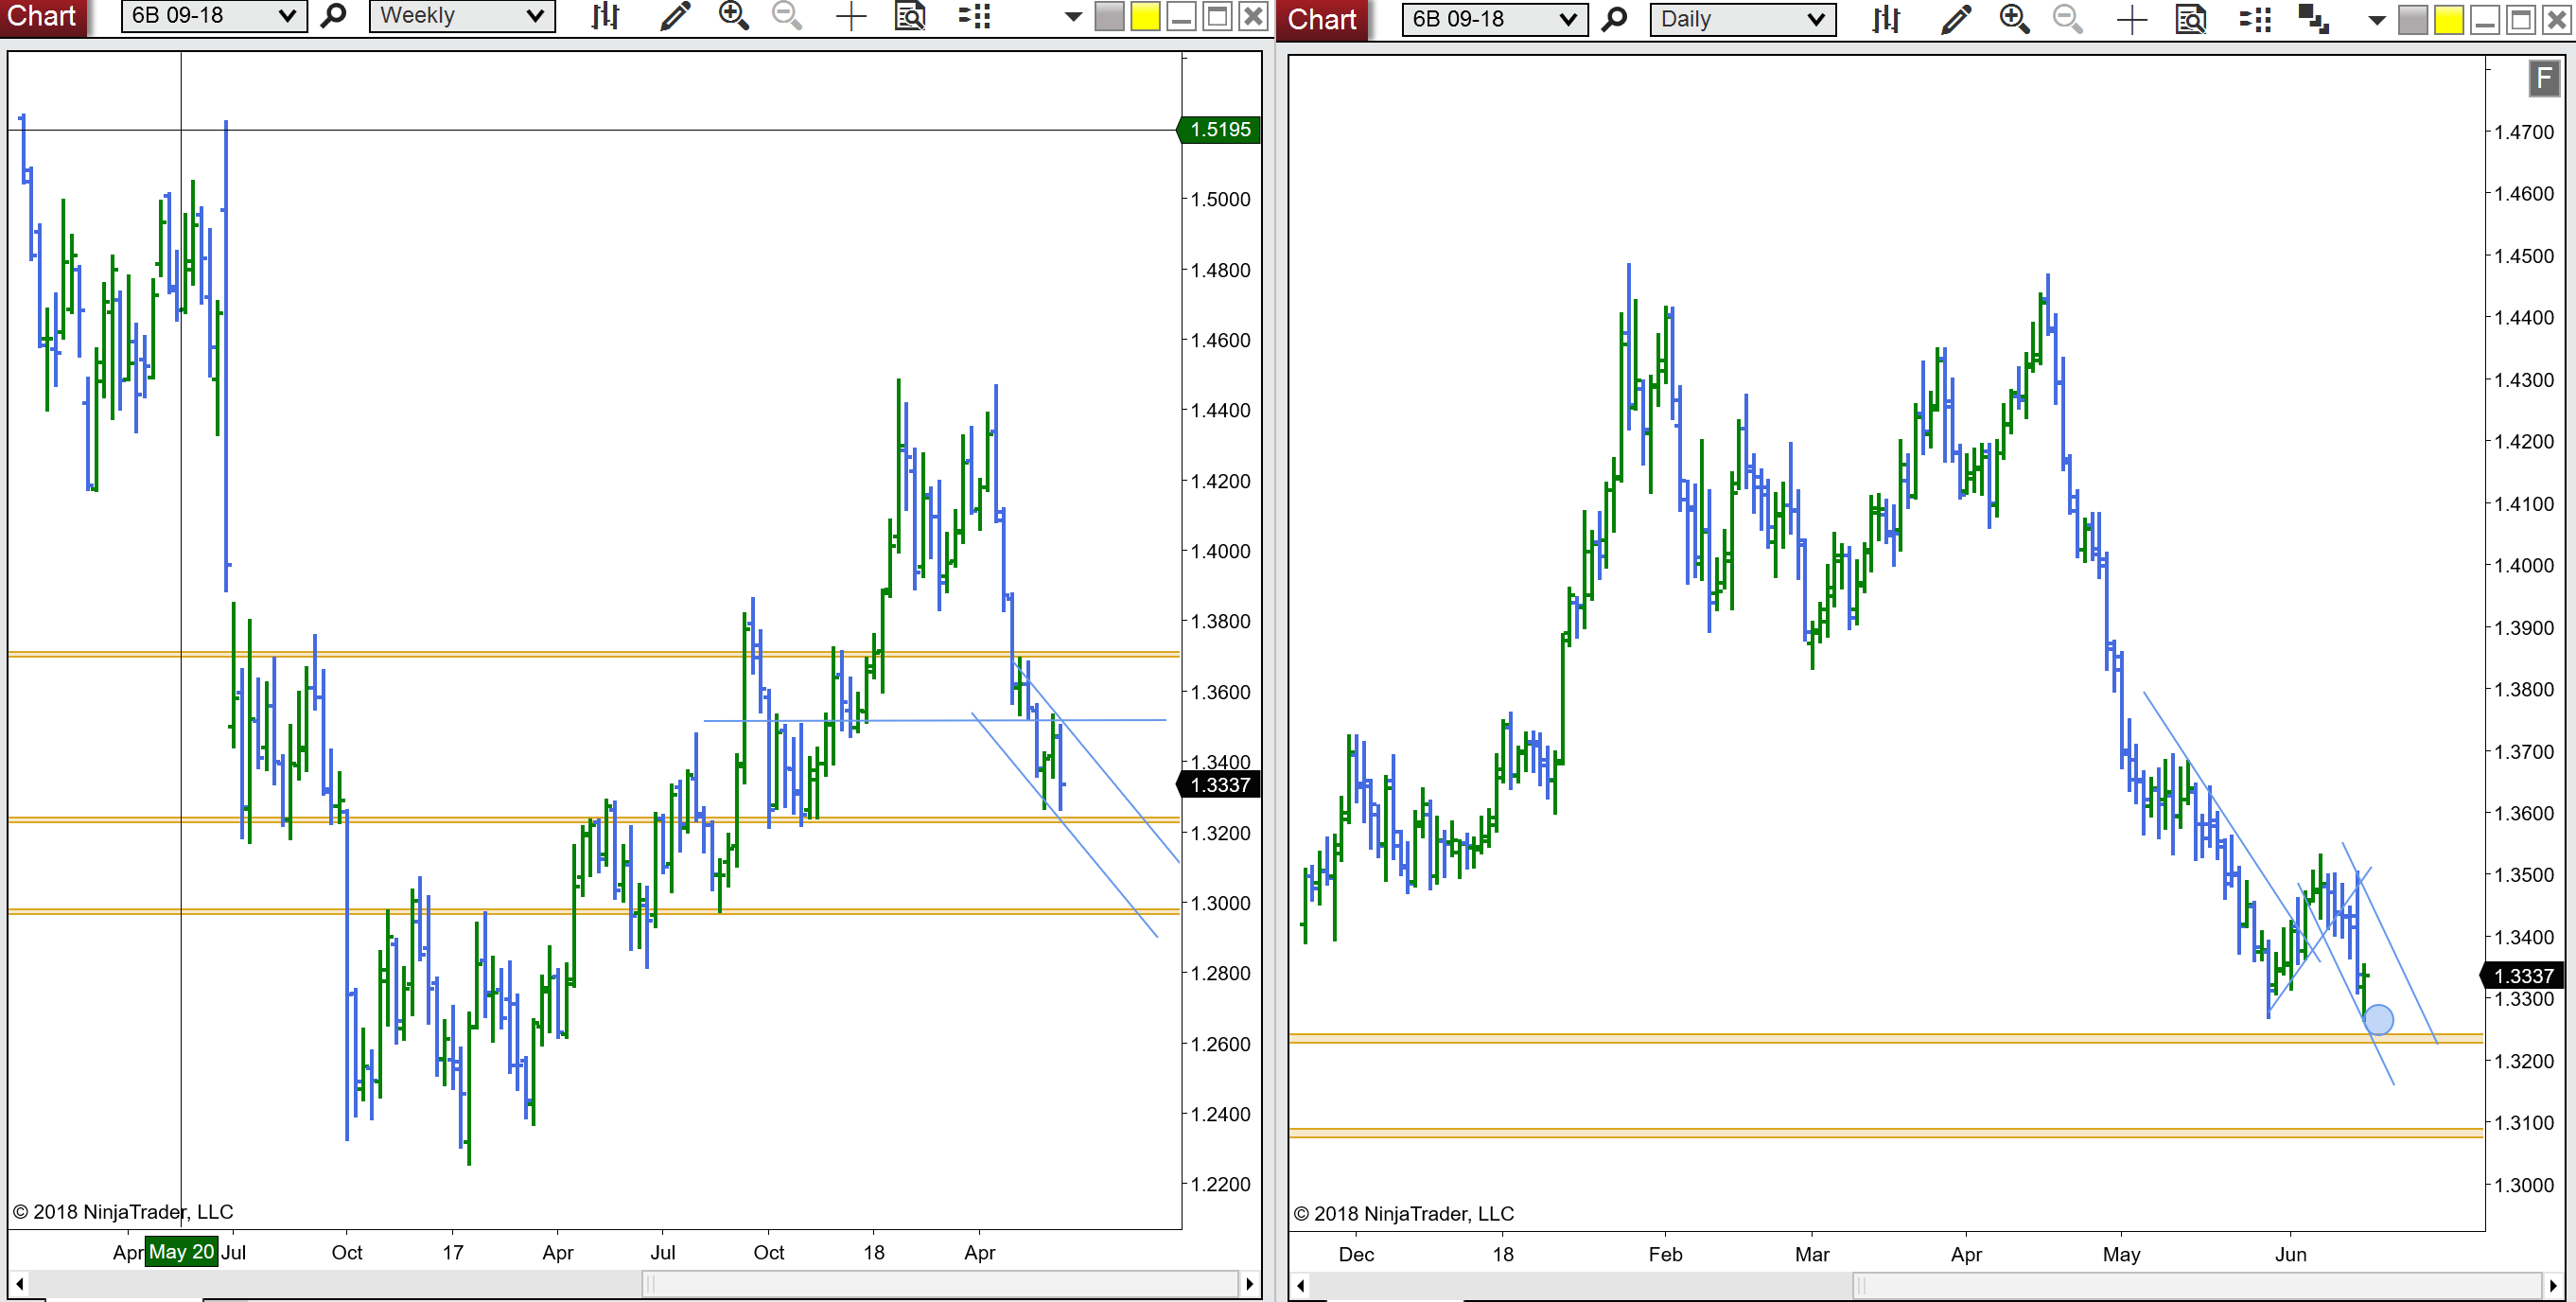Activate crosshair tool in Daily chart
Screen dimensions: 2576x1302
pyautogui.click(x=2131, y=19)
